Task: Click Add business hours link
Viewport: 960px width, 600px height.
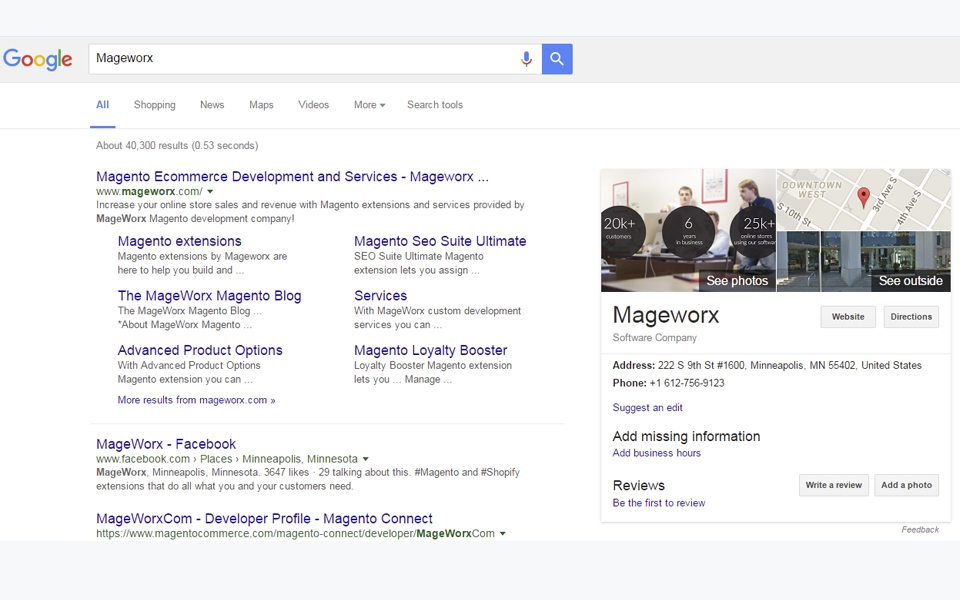Action: pyautogui.click(x=656, y=453)
